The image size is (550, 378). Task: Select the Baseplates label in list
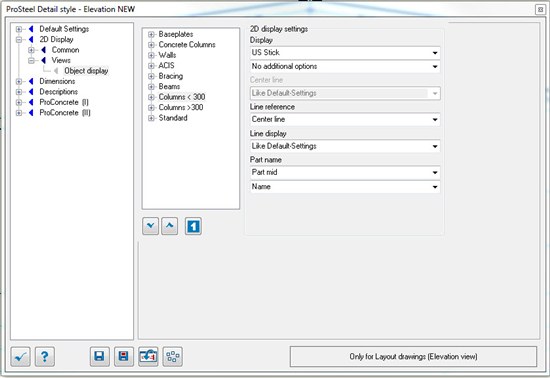[x=176, y=34]
